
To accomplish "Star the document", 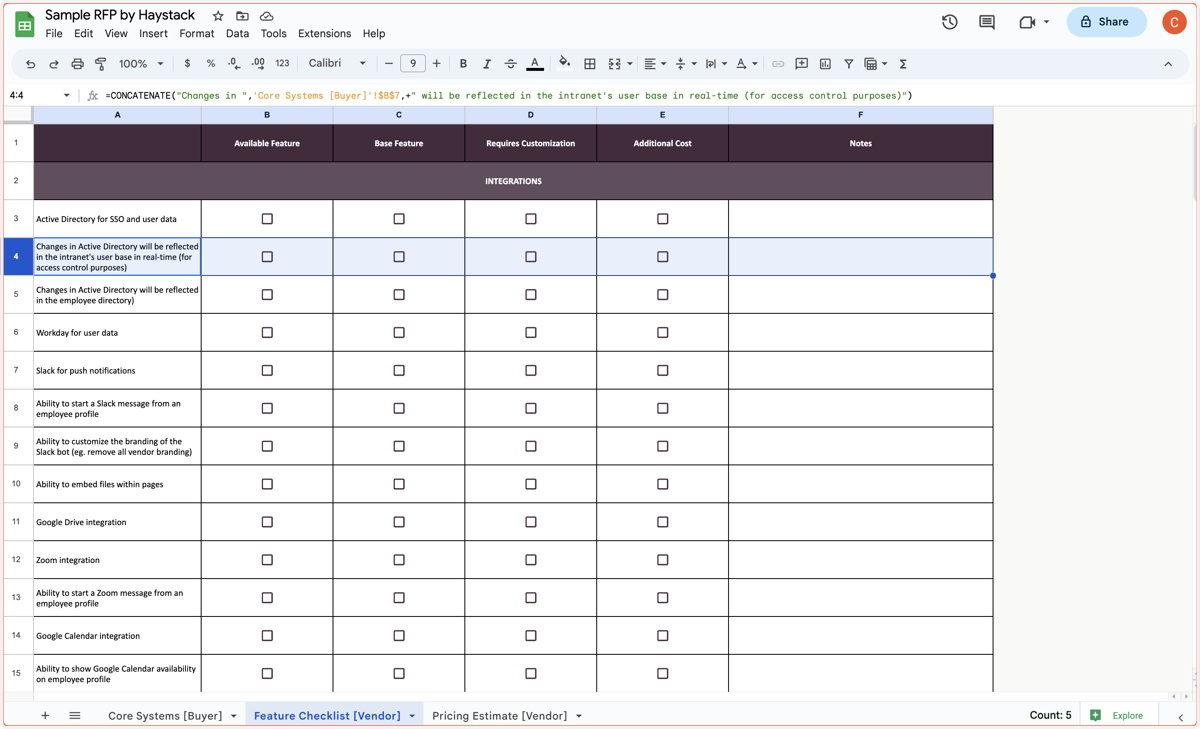I will (218, 16).
